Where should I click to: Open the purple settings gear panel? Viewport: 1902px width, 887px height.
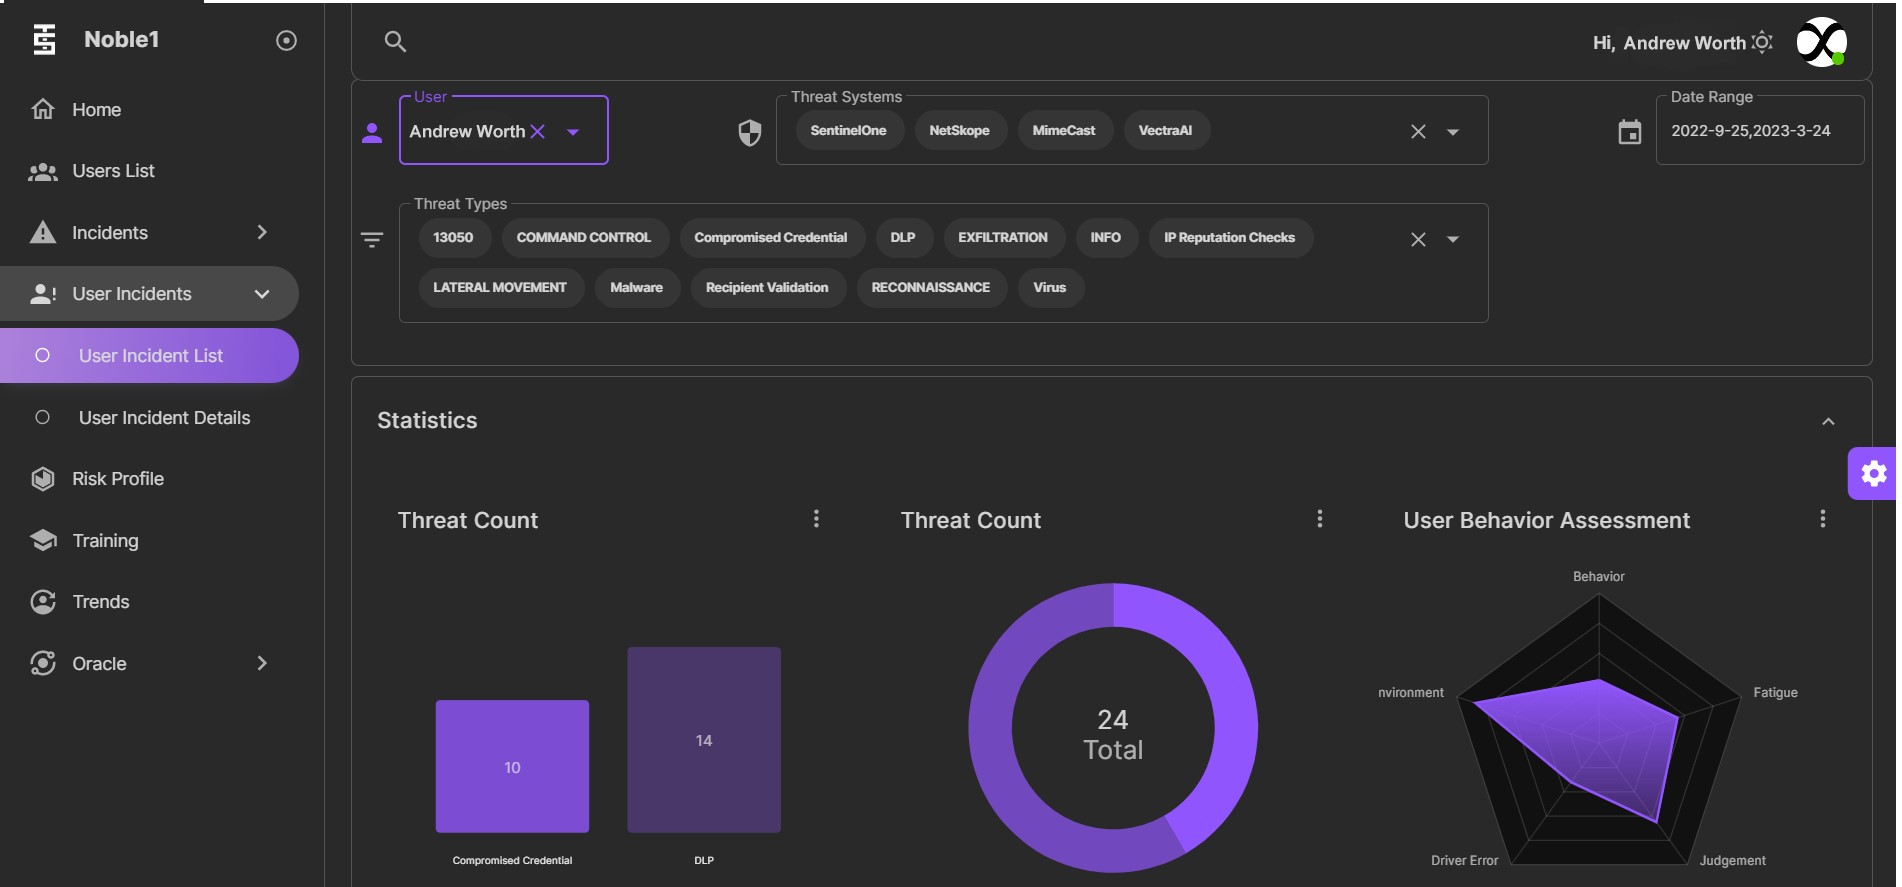(x=1873, y=473)
